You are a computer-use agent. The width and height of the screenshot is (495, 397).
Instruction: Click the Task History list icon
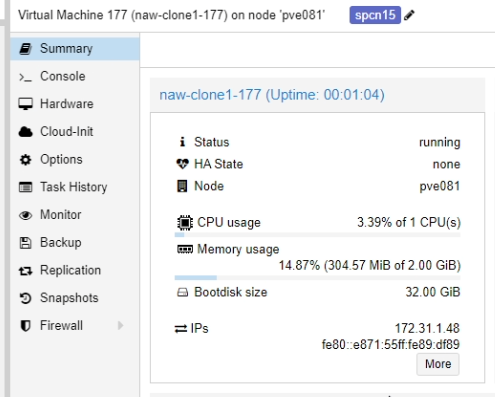point(25,187)
